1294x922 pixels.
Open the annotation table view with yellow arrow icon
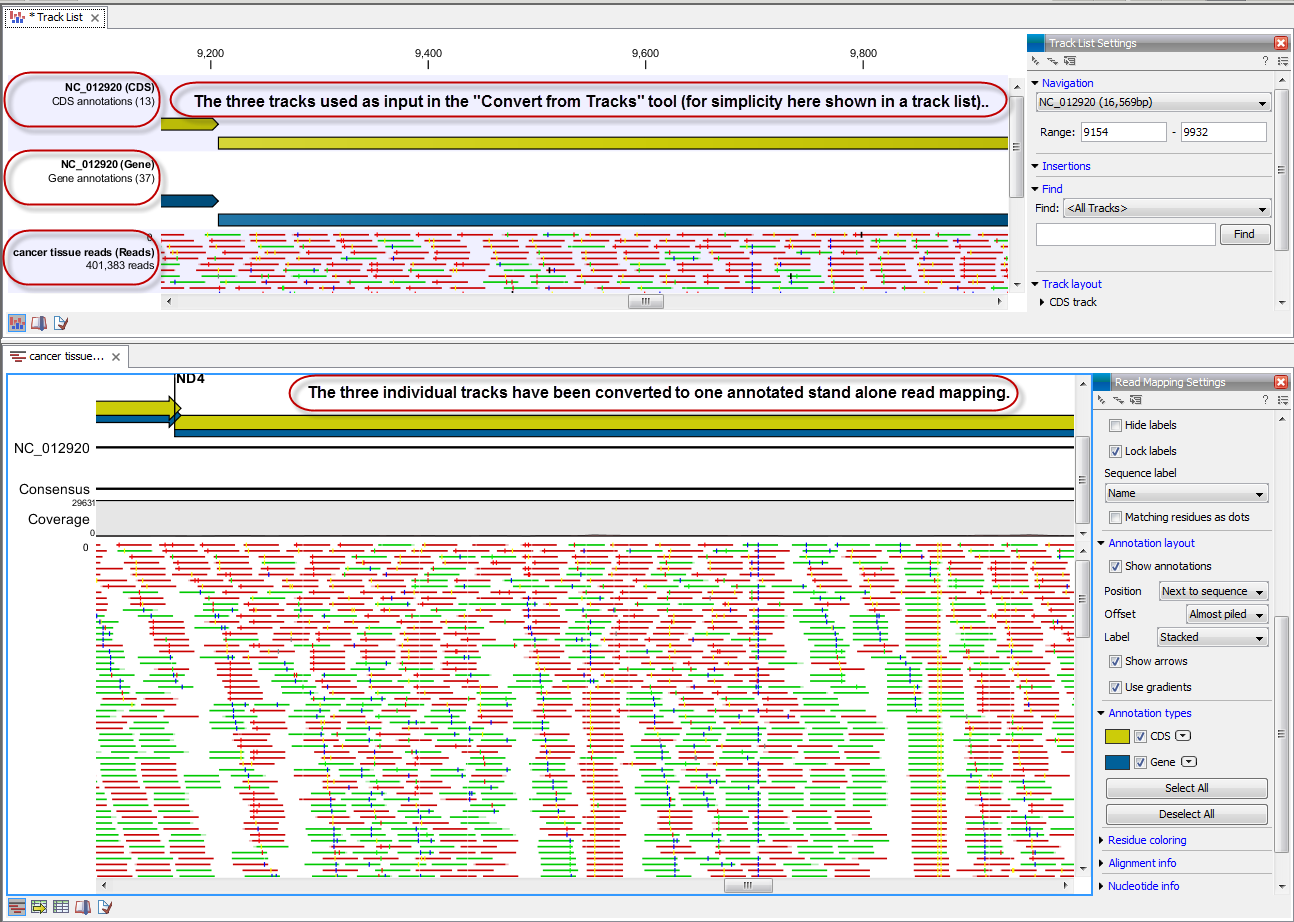coord(38,907)
